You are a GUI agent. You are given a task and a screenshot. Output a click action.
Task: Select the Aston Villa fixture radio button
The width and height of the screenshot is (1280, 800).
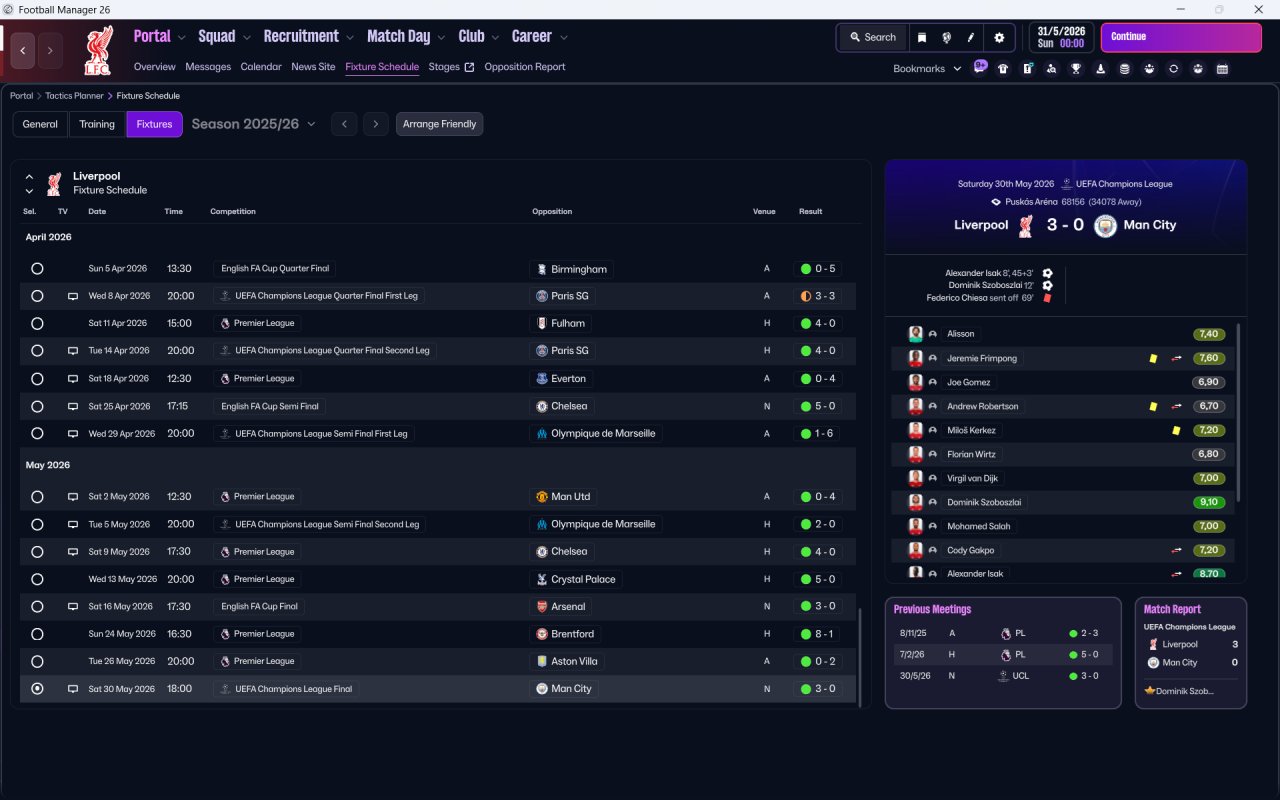pyautogui.click(x=37, y=661)
